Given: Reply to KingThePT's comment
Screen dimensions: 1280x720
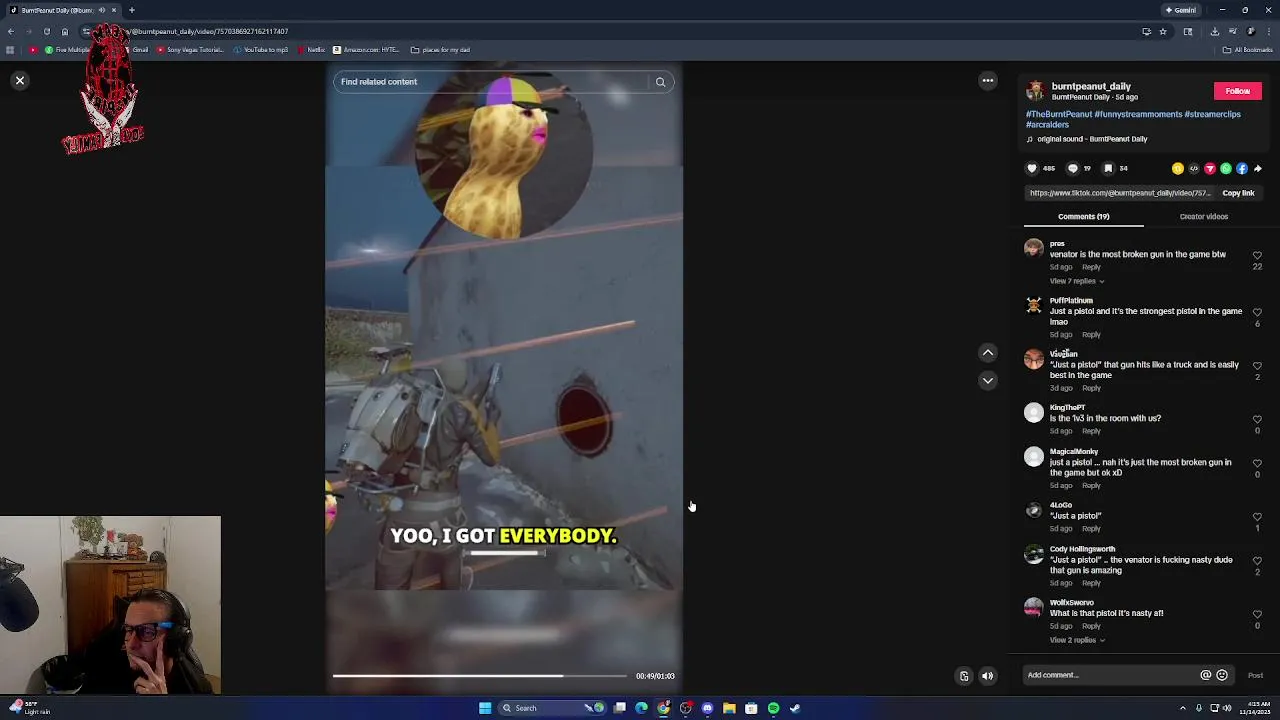Looking at the screenshot, I should (1091, 431).
